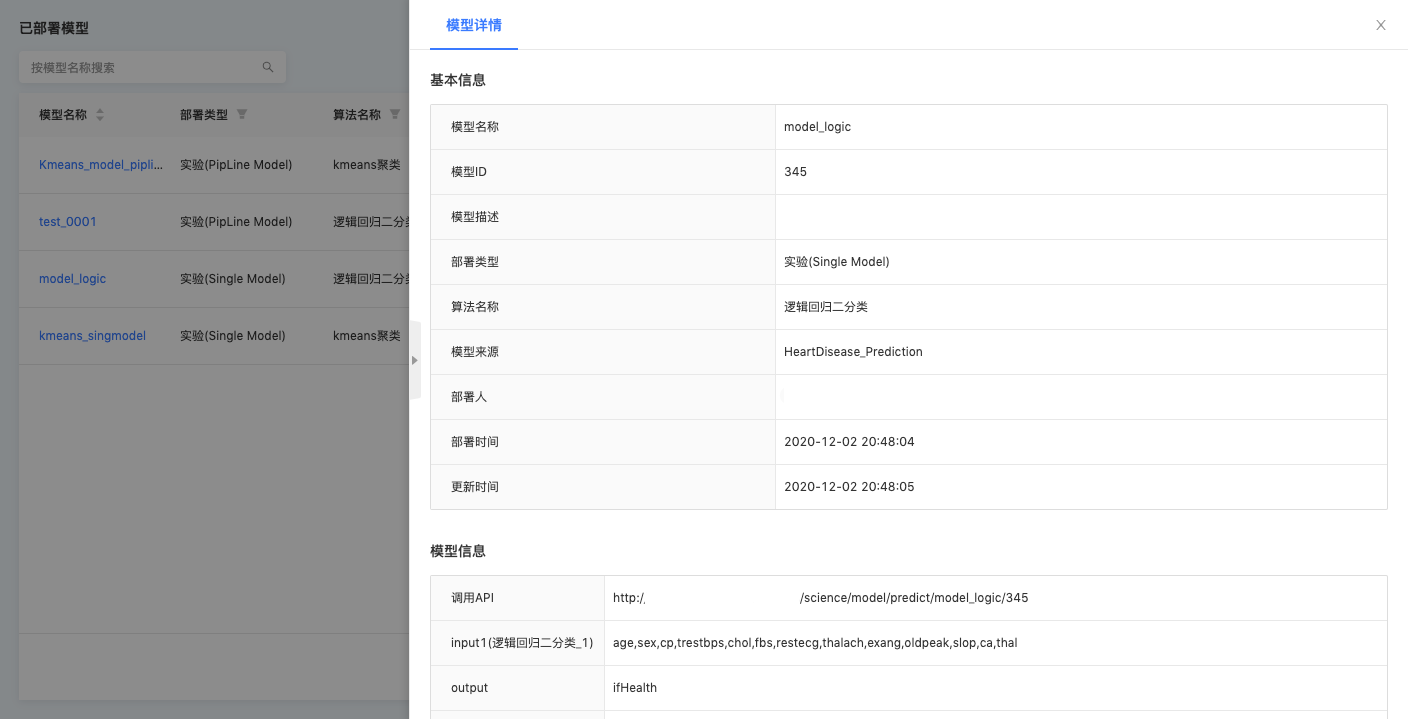The height and width of the screenshot is (719, 1408).
Task: Select the 调用API label cell
Action: coord(518,598)
